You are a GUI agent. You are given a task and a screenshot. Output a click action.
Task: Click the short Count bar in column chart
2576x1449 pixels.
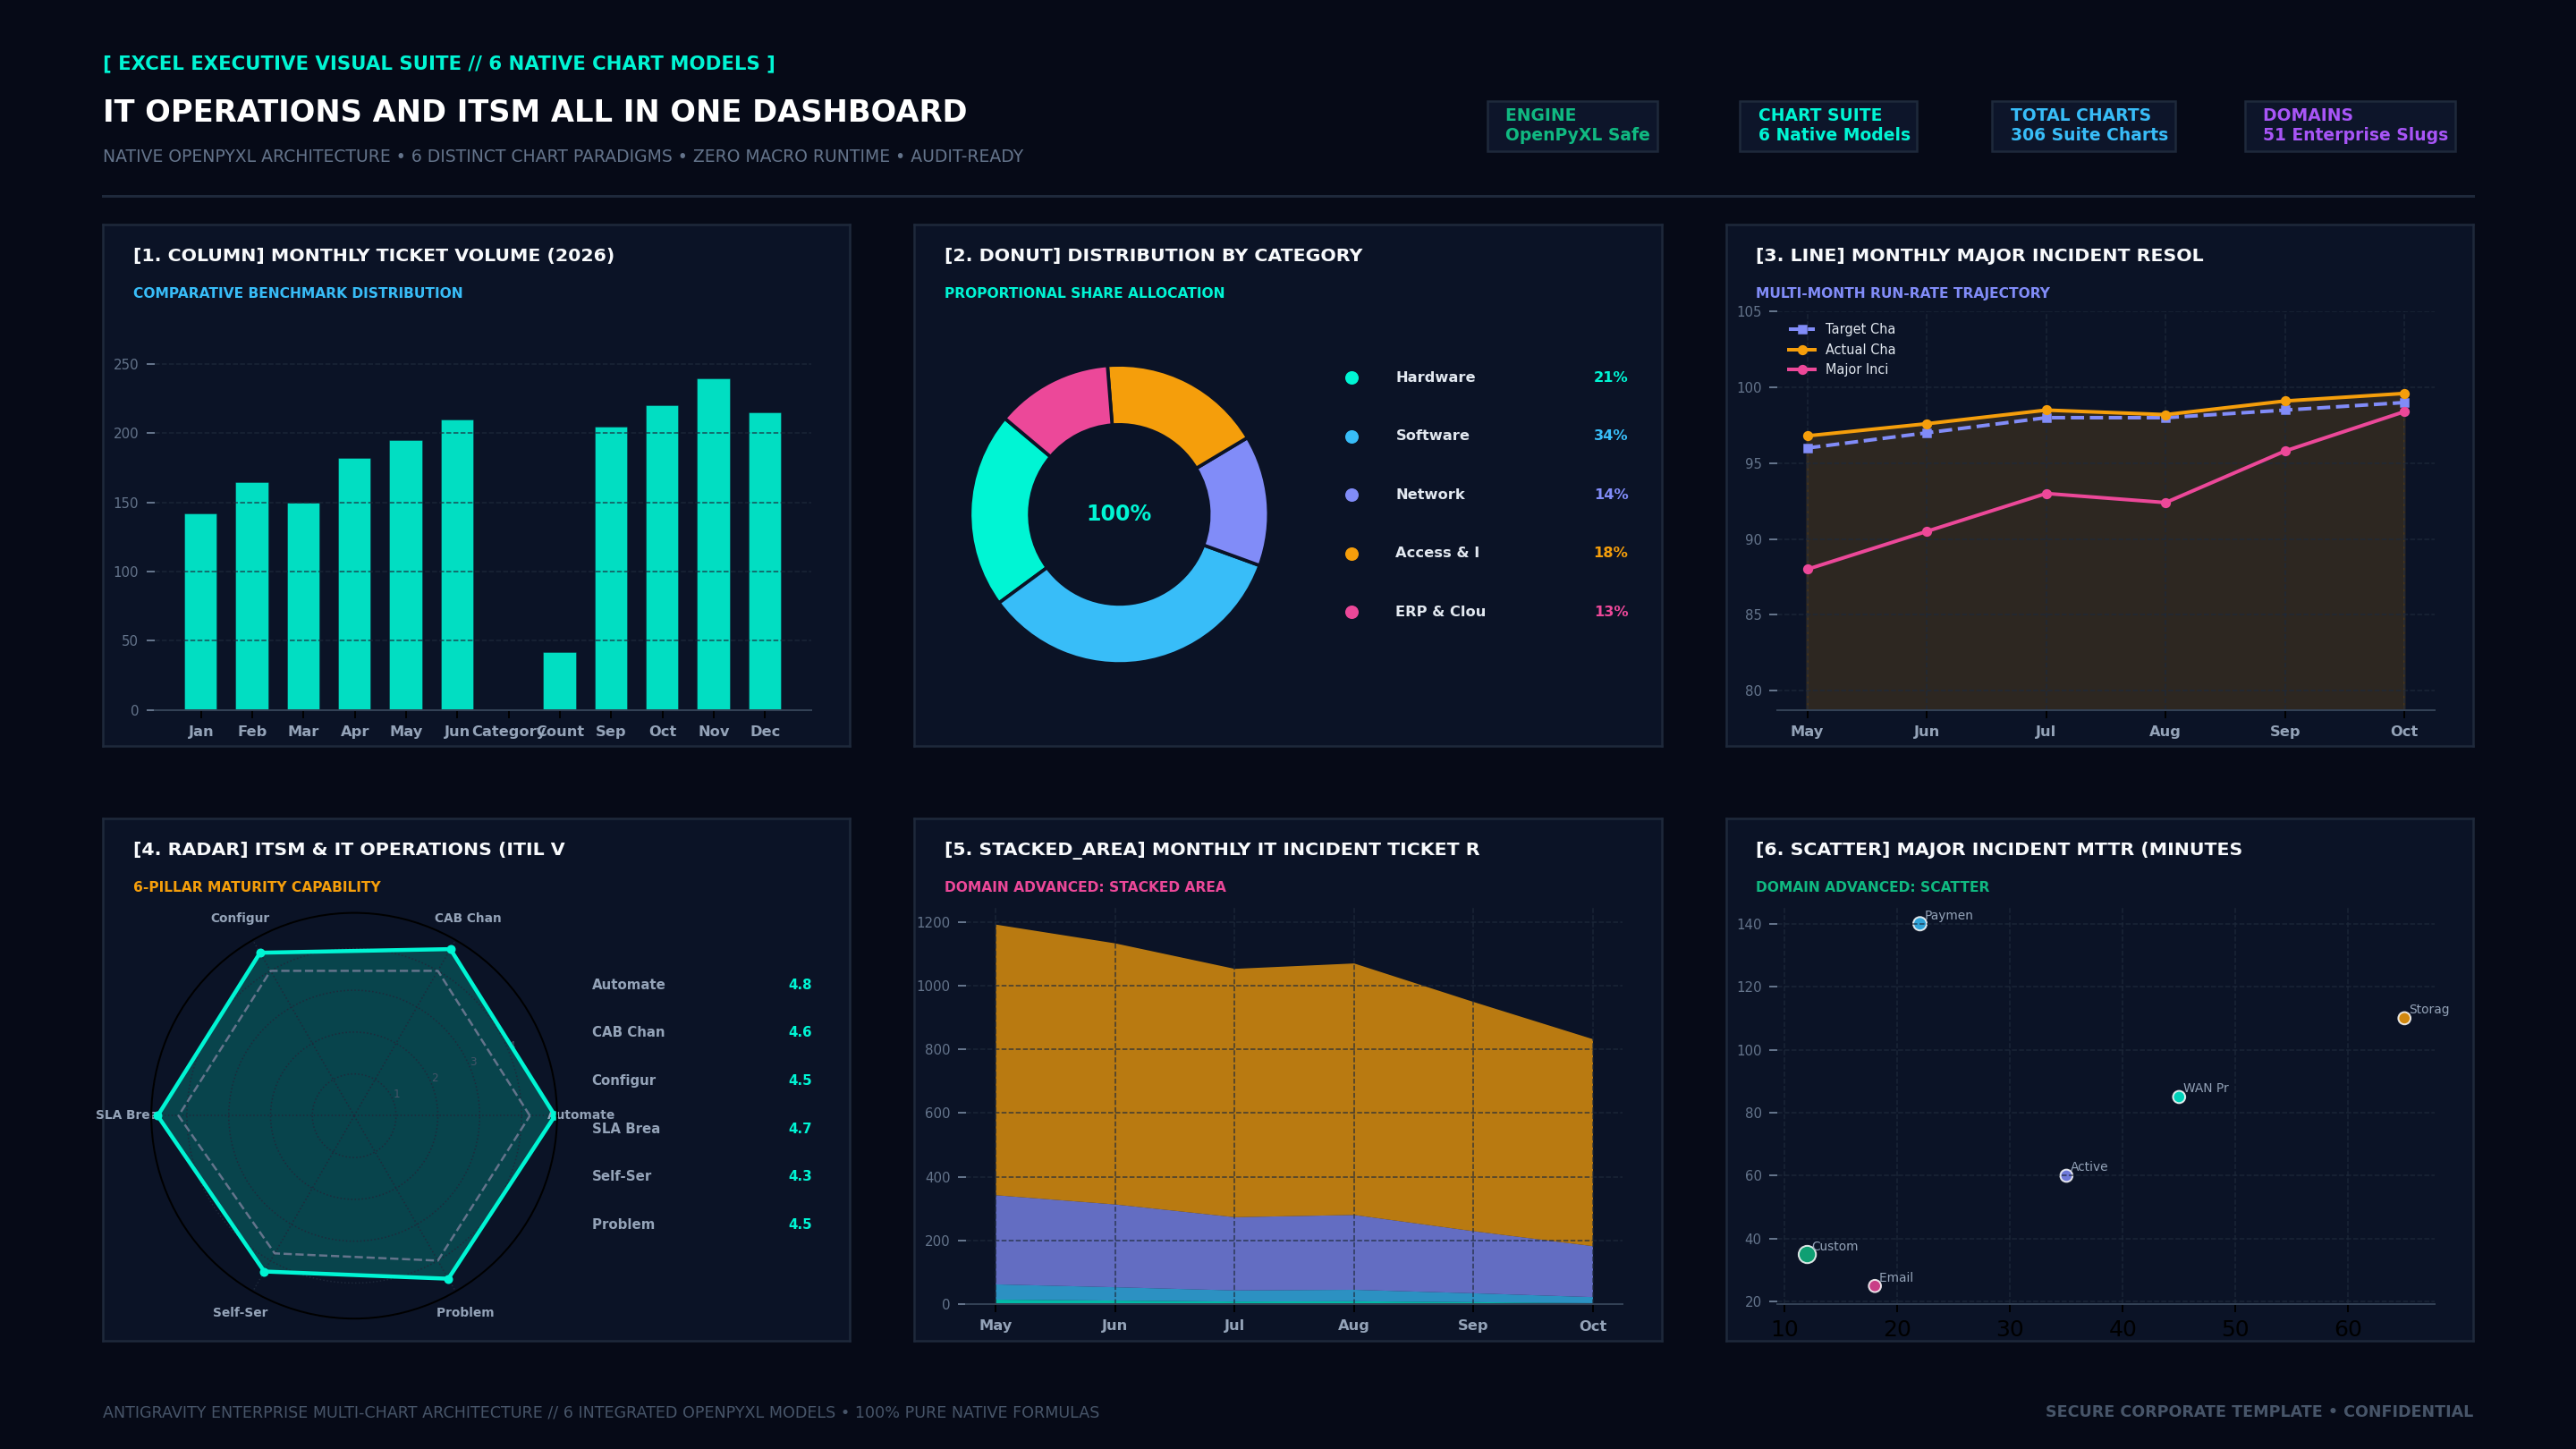pos(559,681)
